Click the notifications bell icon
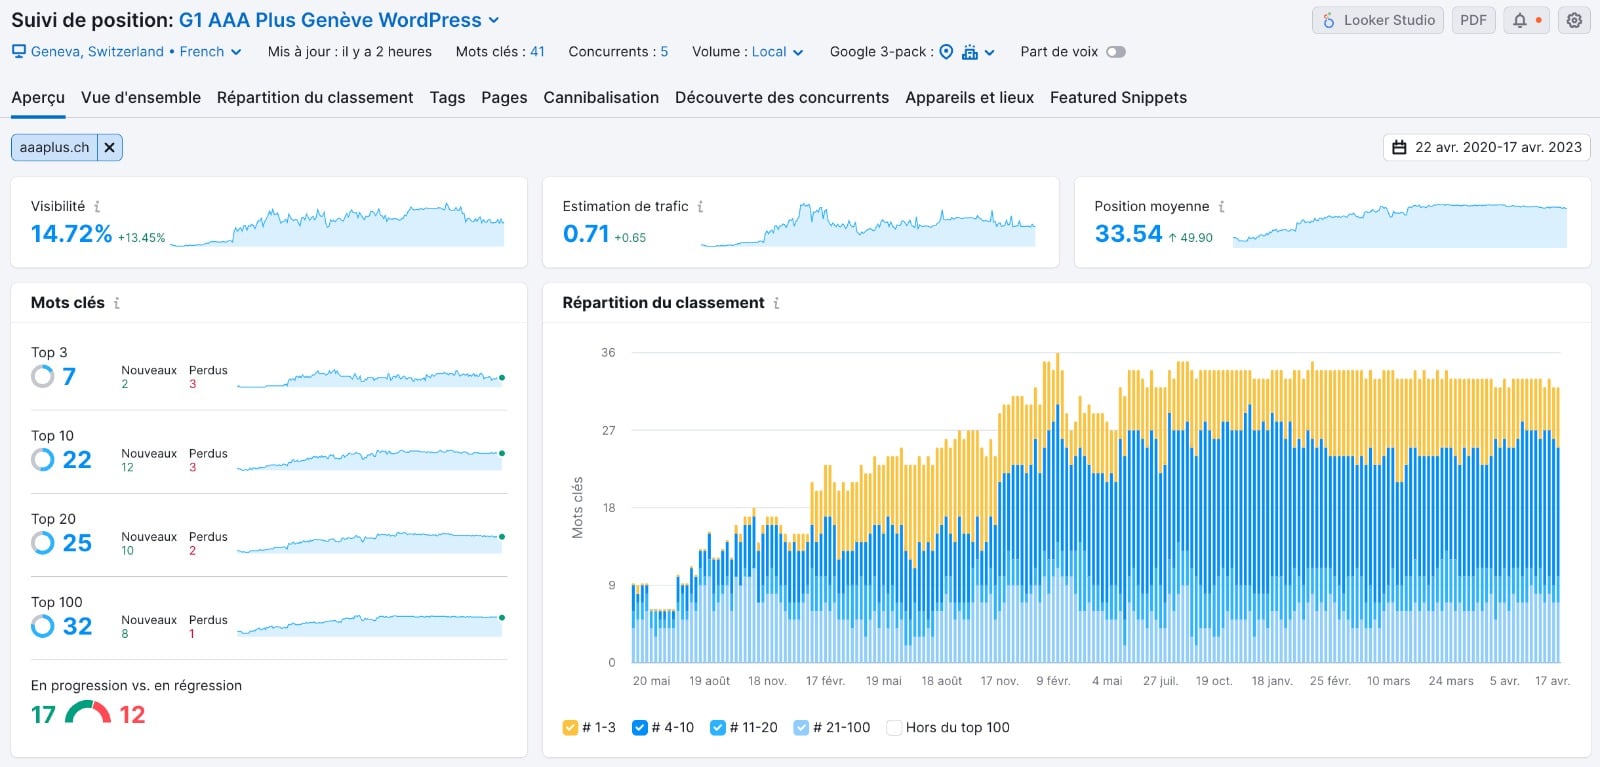The height and width of the screenshot is (767, 1600). point(1519,20)
